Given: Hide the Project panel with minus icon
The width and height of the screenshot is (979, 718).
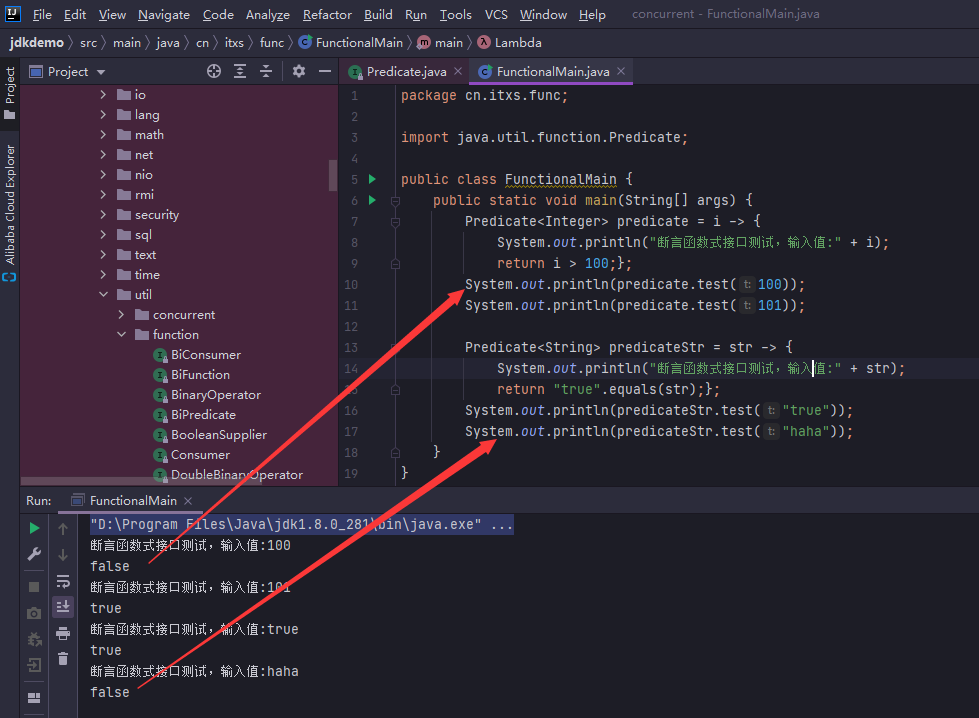Looking at the screenshot, I should click(325, 71).
